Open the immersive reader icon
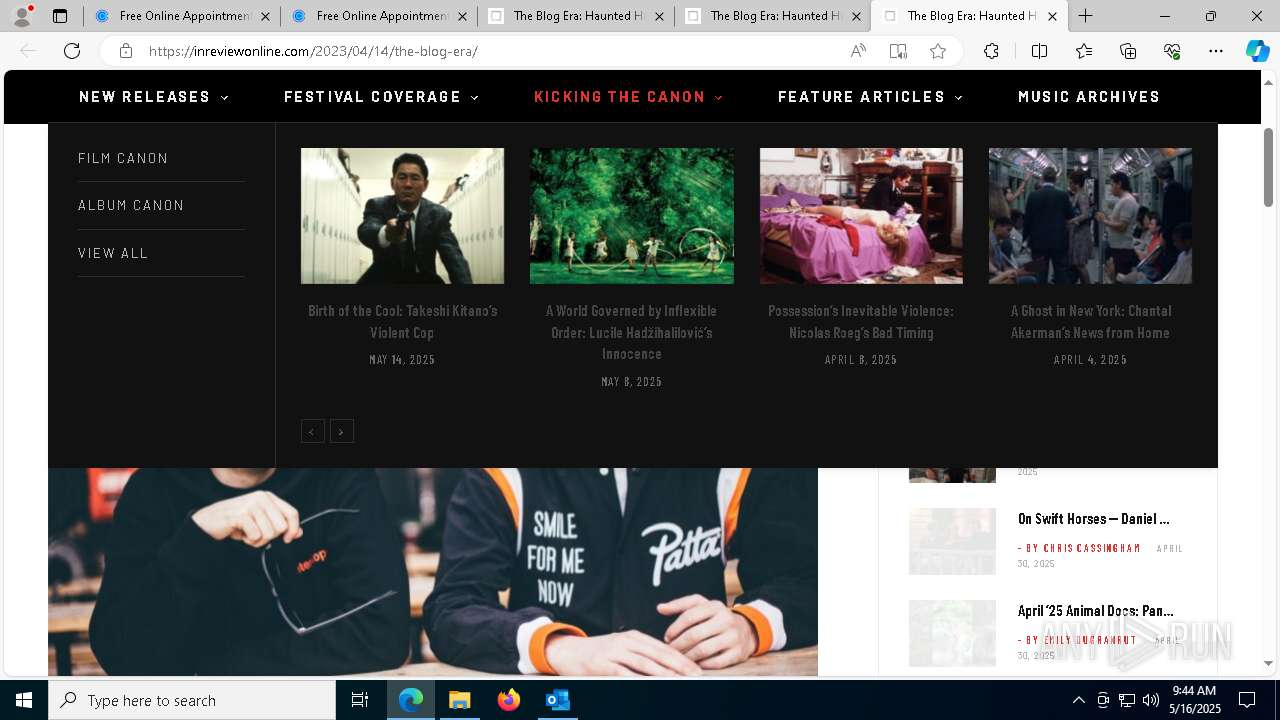Screen dimensions: 1280x720 click(x=898, y=51)
